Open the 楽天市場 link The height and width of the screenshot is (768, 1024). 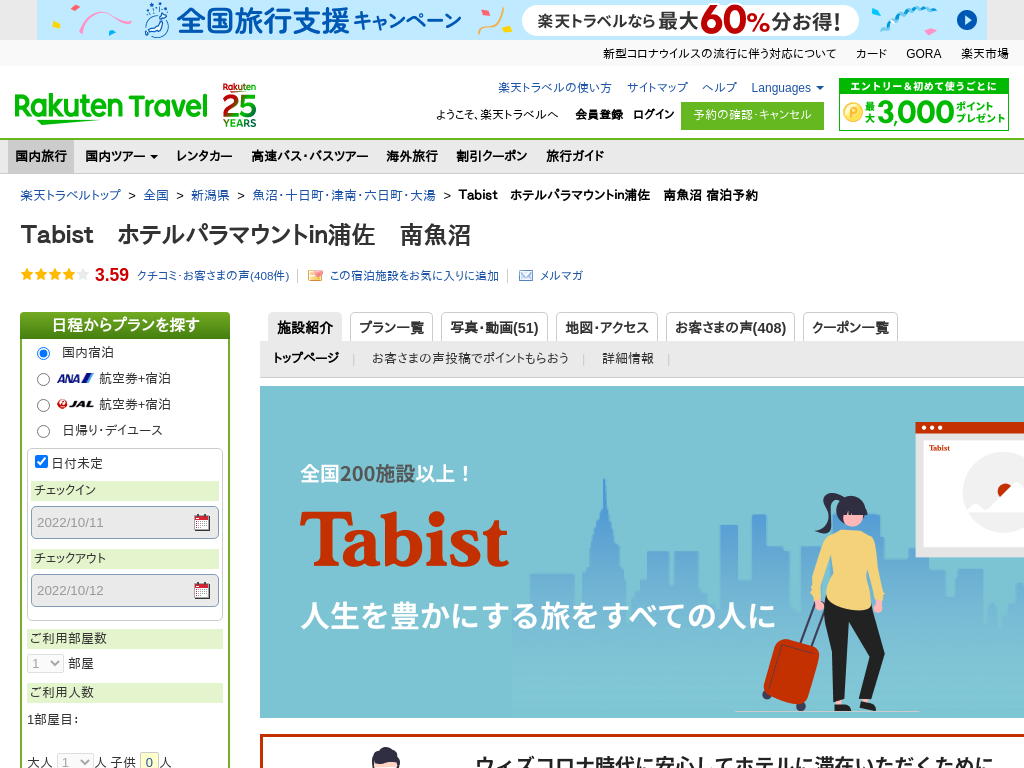[x=985, y=54]
